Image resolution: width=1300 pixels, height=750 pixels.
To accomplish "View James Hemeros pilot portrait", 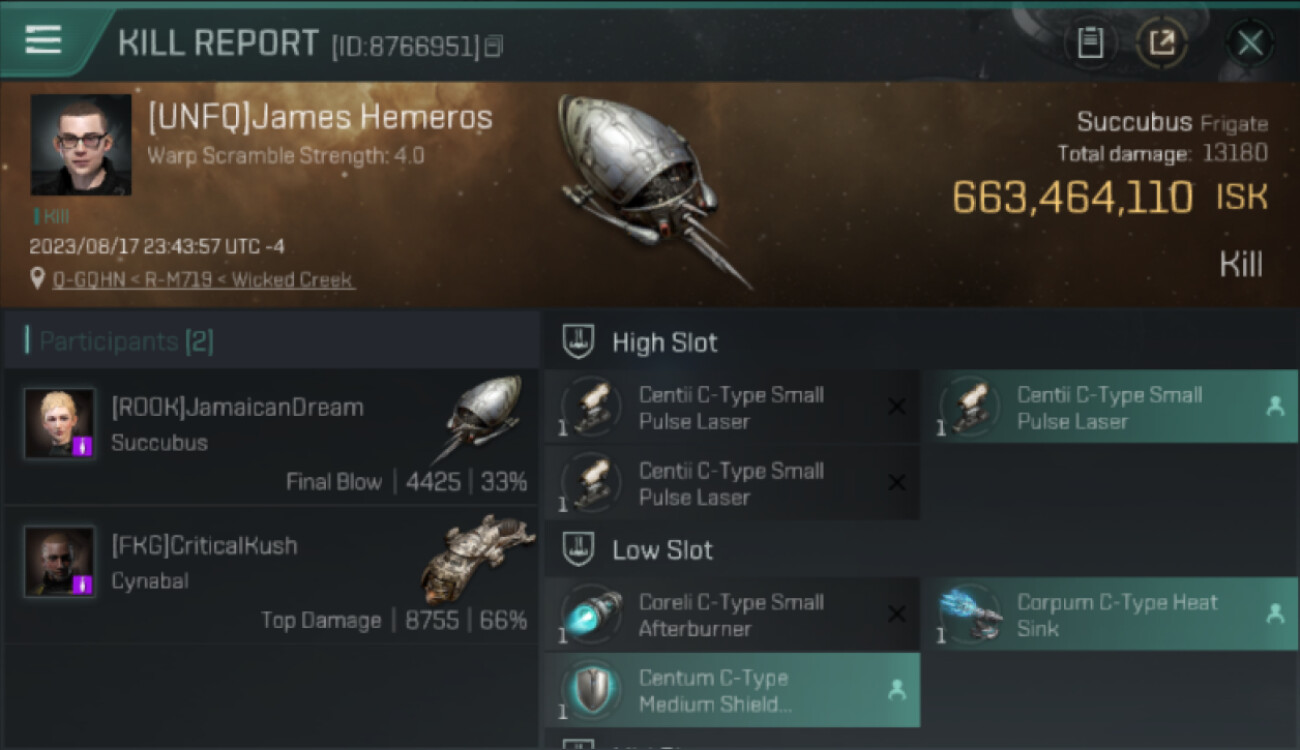I will (x=81, y=144).
